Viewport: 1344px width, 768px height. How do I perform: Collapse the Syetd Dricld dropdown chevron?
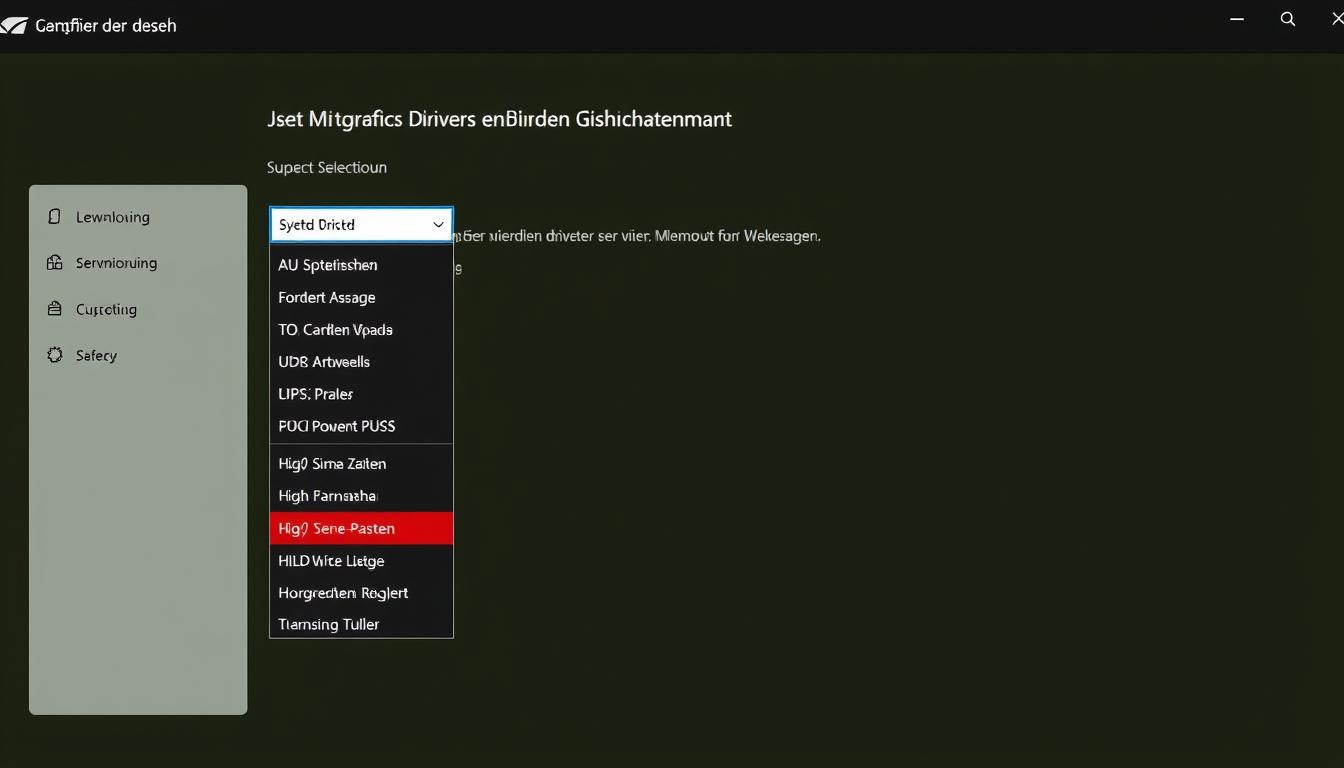click(x=438, y=225)
